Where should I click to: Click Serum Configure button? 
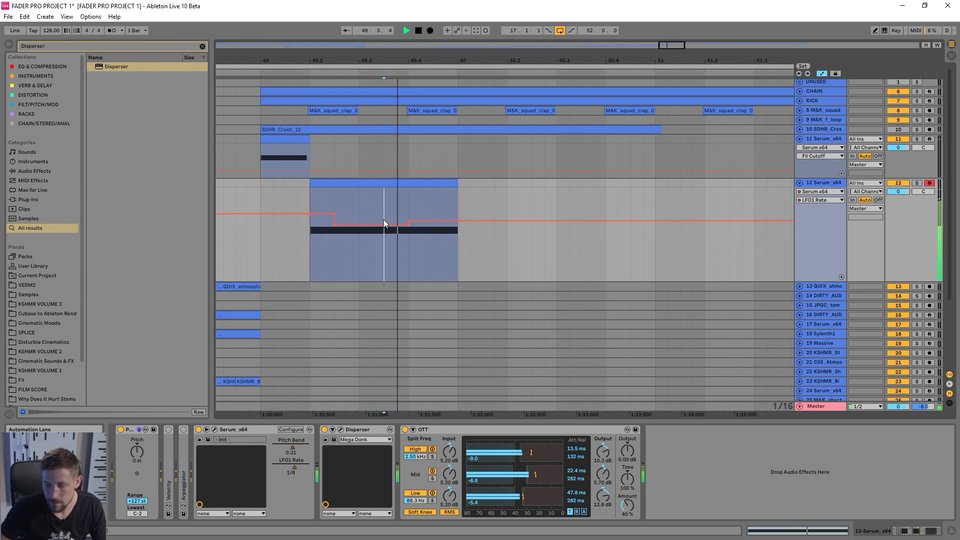click(x=290, y=430)
